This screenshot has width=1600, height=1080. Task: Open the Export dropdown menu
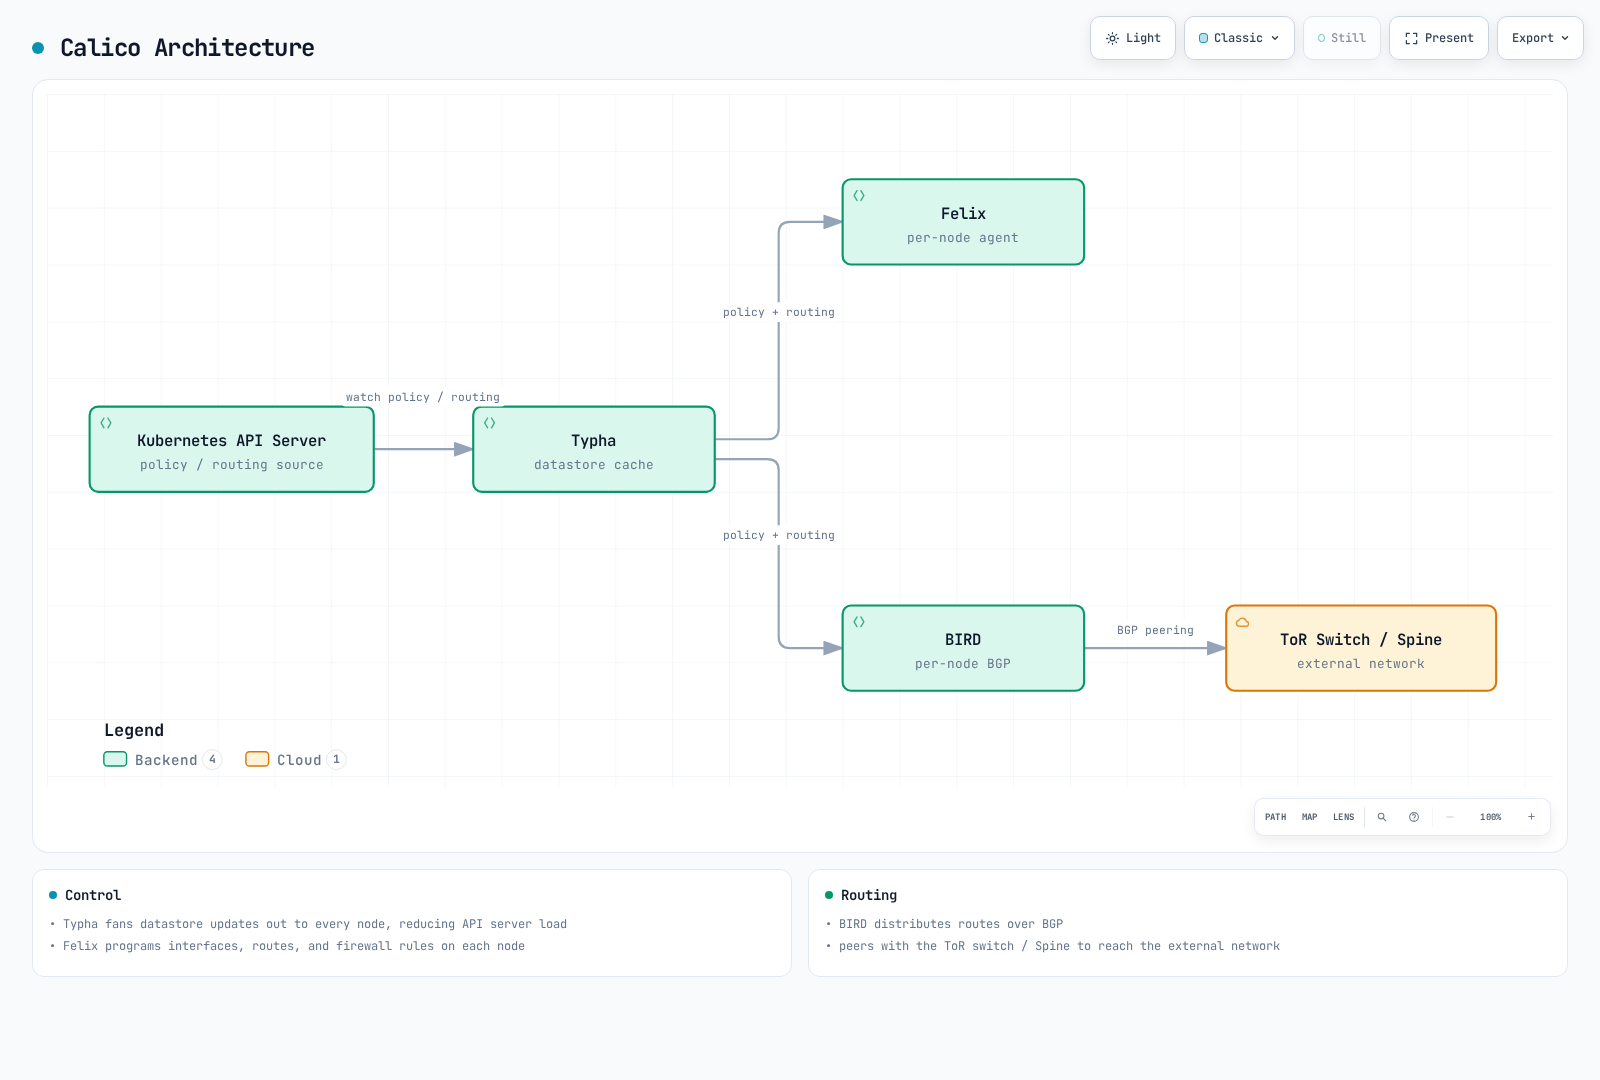1540,38
